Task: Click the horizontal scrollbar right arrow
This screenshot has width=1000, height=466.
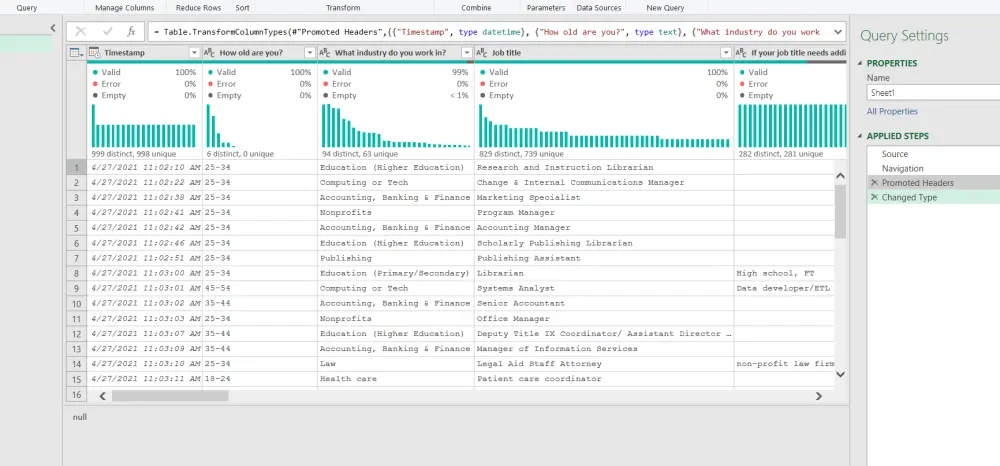Action: pyautogui.click(x=819, y=396)
